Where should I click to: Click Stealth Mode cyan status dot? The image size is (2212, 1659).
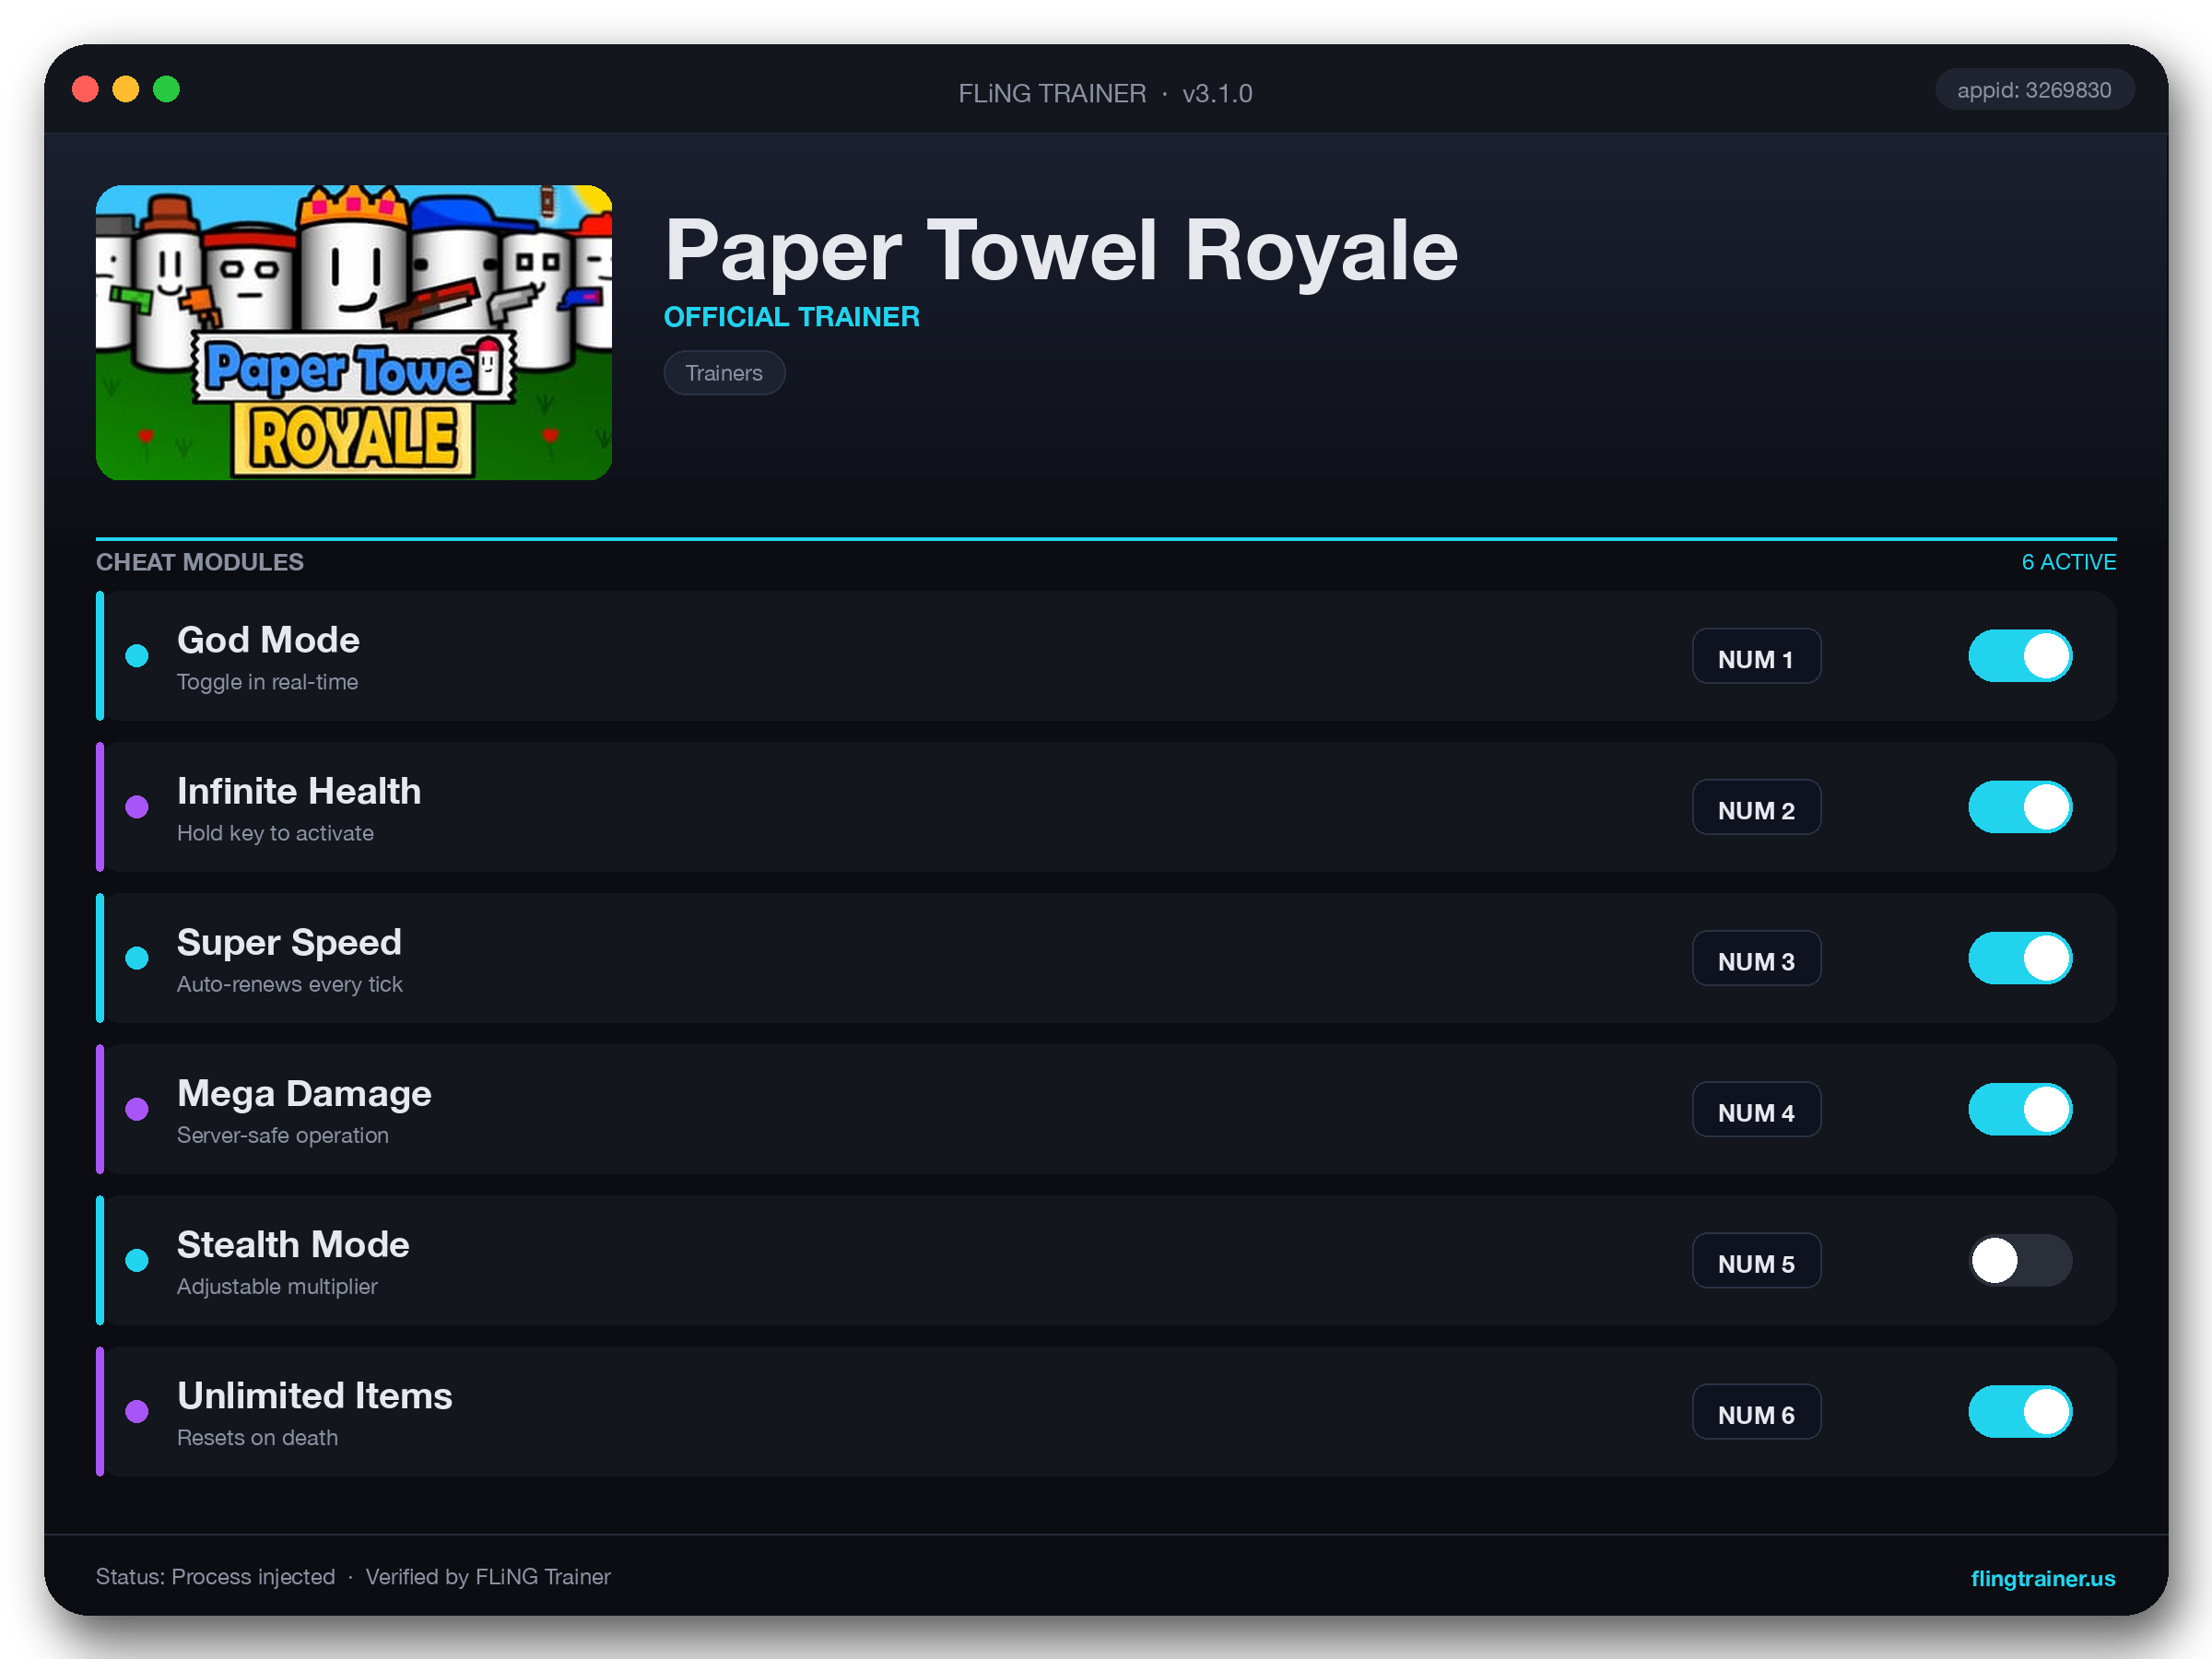(137, 1260)
